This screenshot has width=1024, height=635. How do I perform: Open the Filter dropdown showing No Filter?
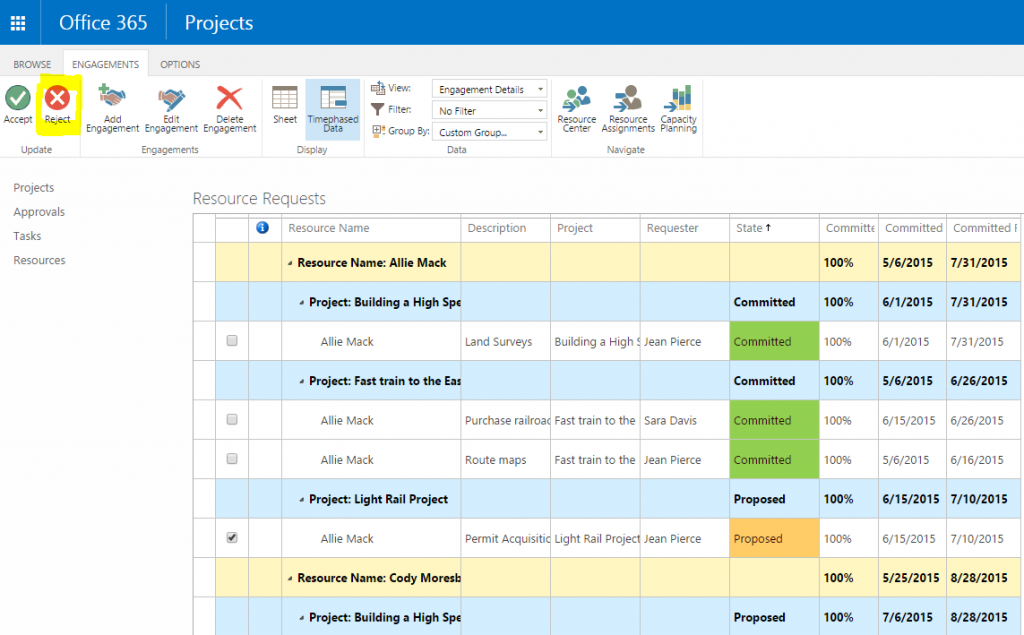click(490, 111)
